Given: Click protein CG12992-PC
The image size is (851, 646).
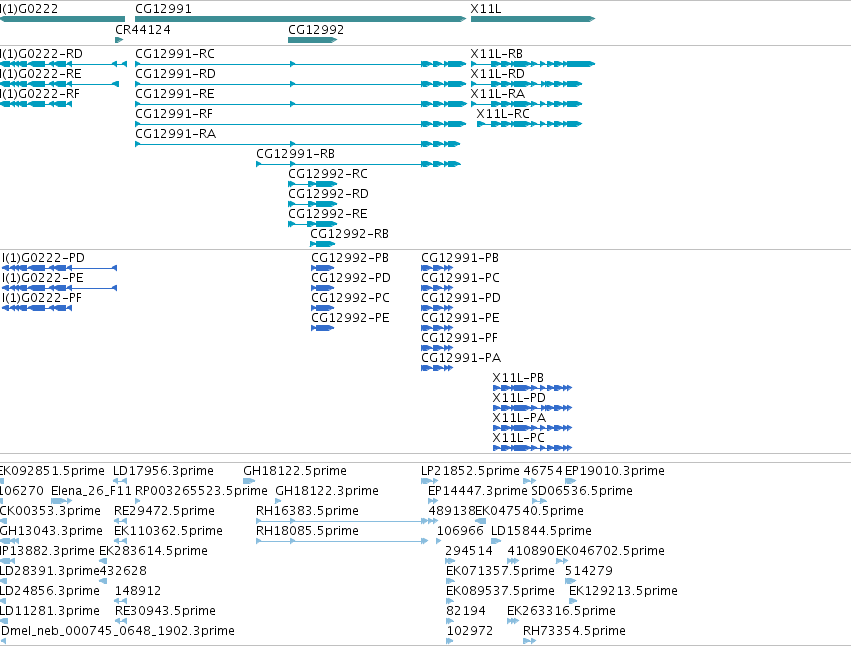Looking at the screenshot, I should click(x=322, y=308).
